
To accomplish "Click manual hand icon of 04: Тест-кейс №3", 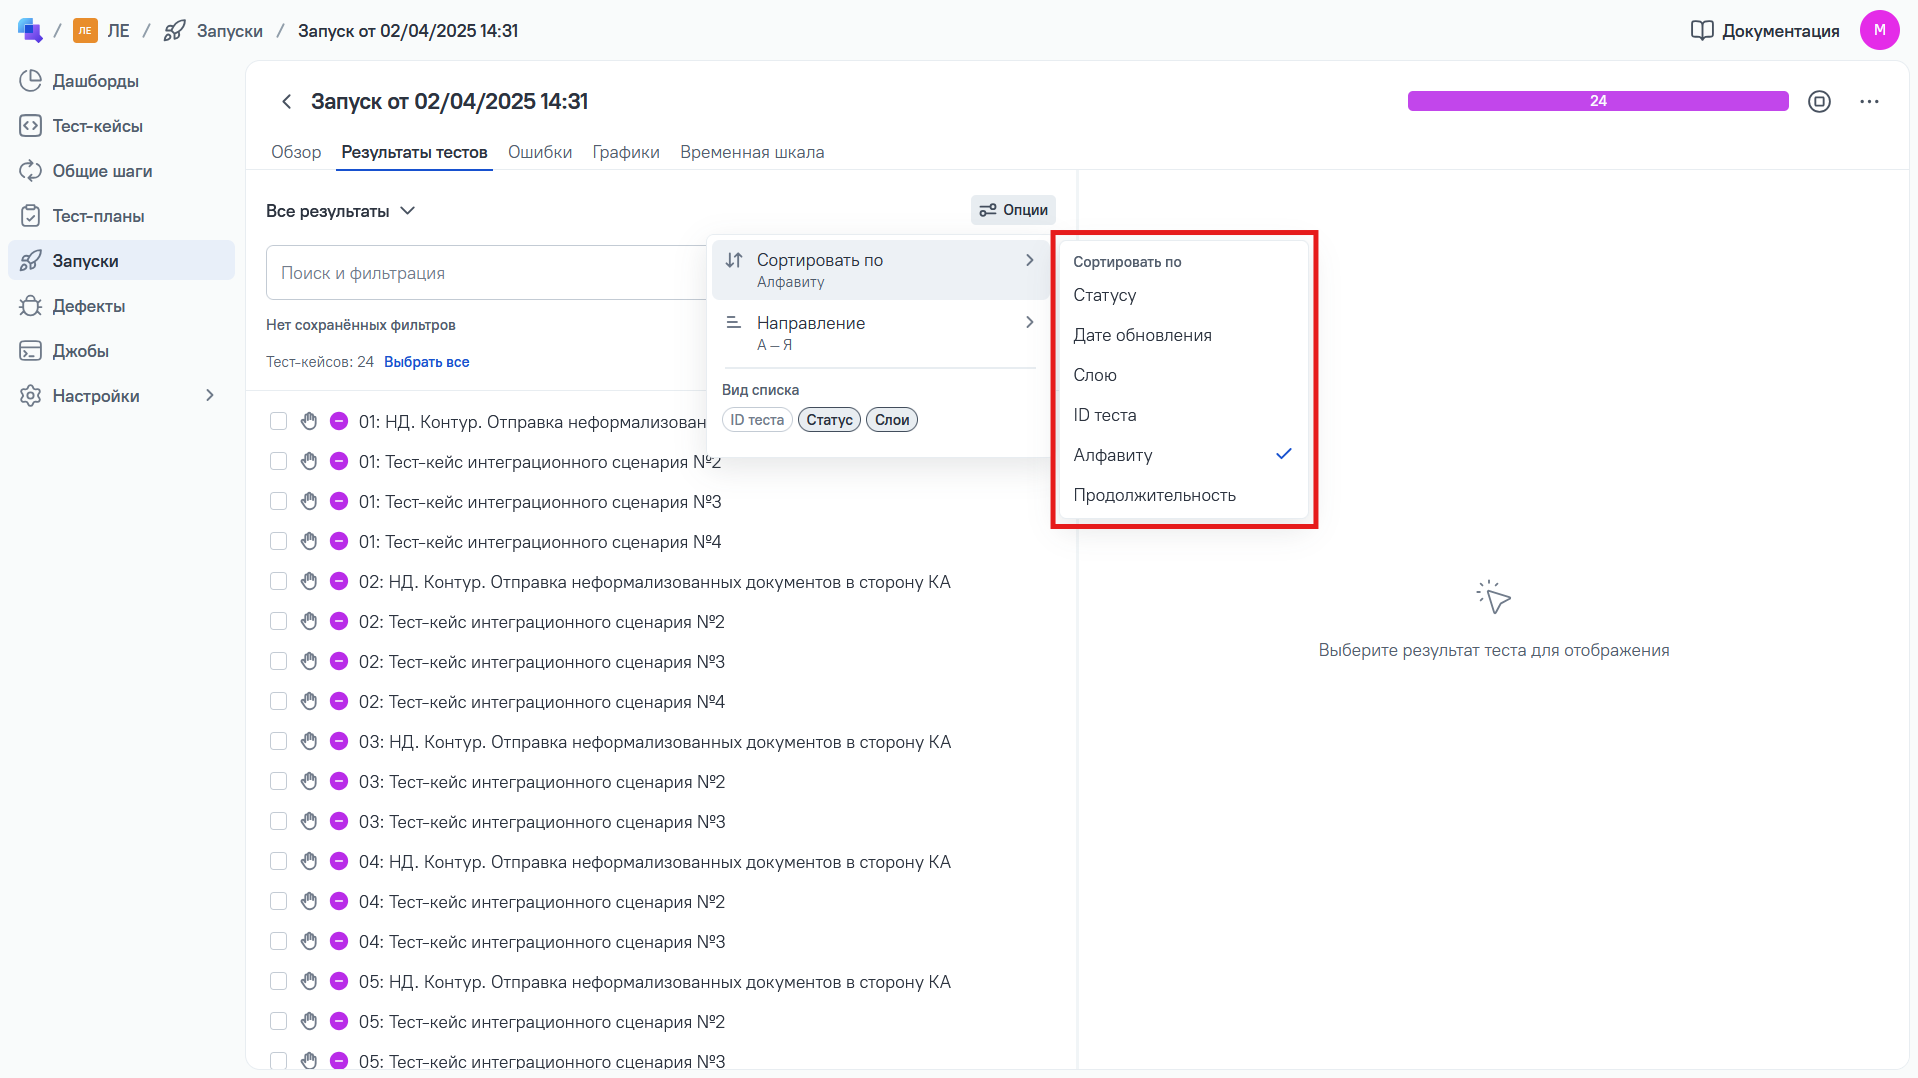I will click(309, 941).
